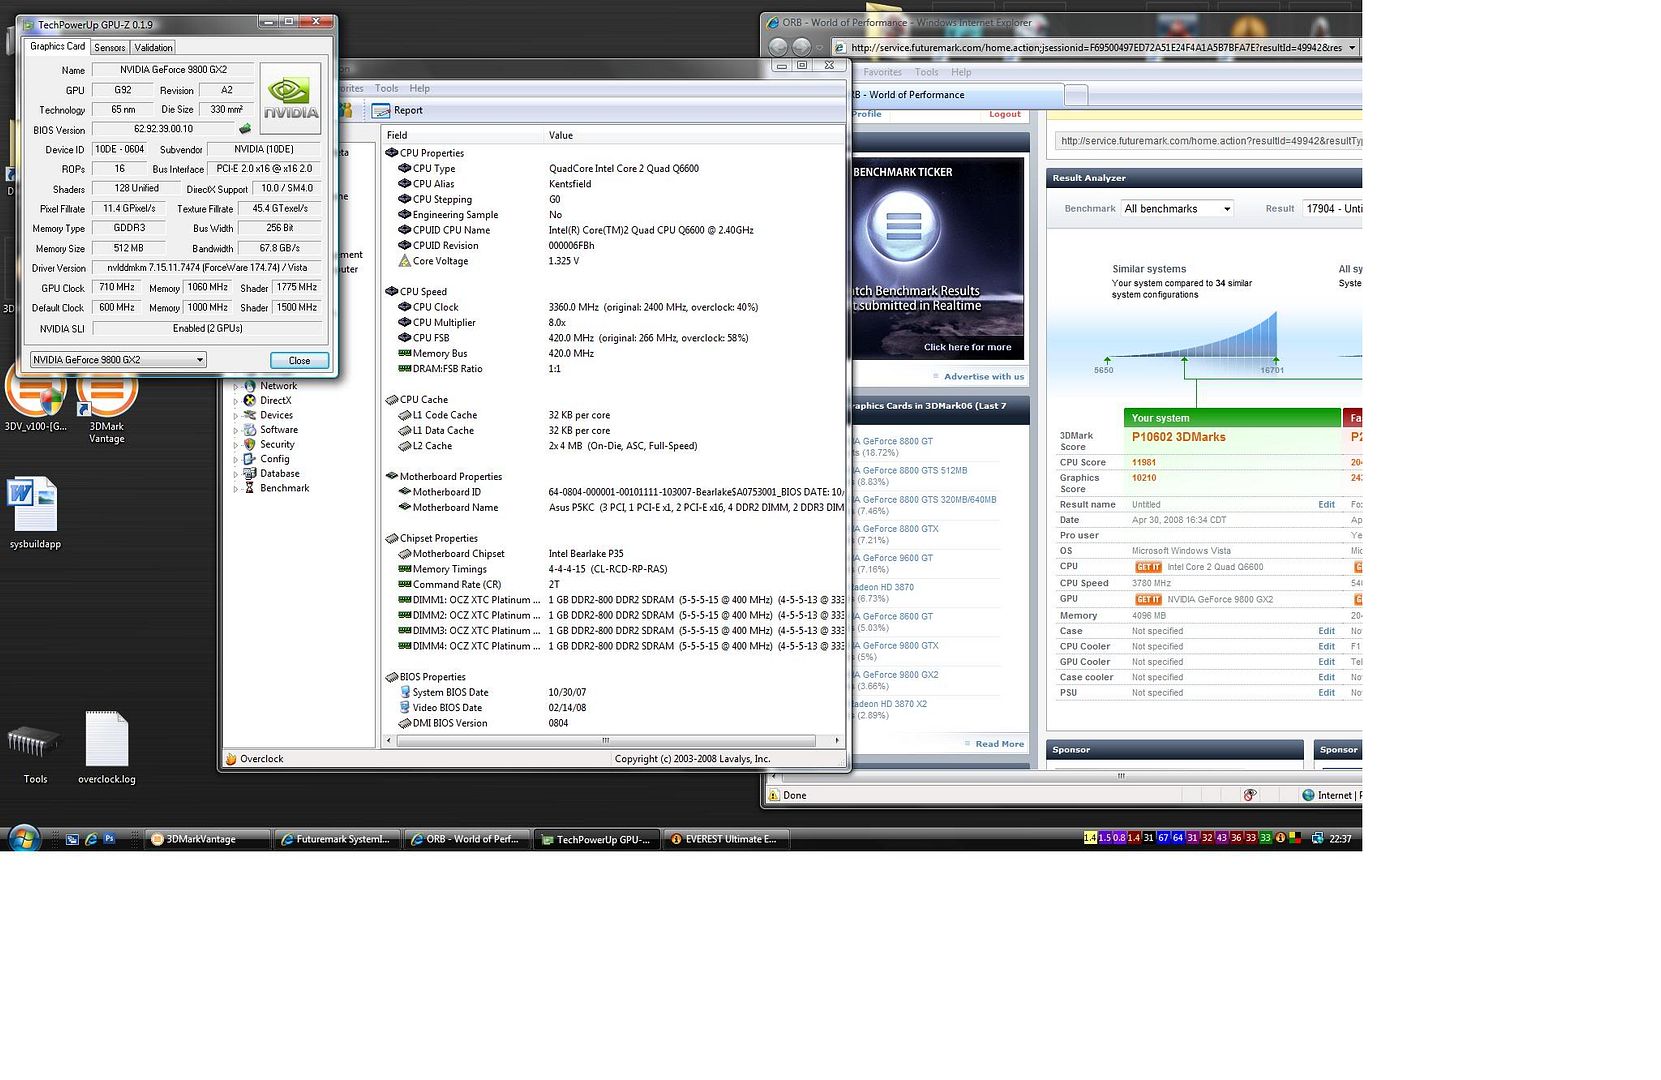Screen dimensions: 1661x1080
Task: Click the Value column header
Action: [694, 135]
